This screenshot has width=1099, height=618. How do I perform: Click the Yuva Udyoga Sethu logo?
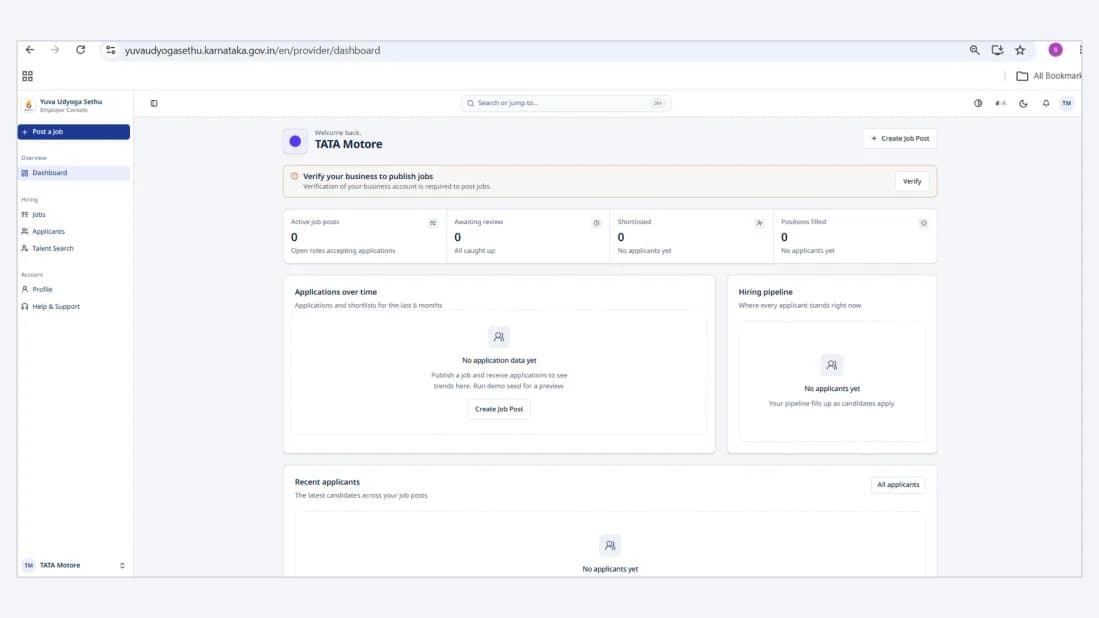point(29,105)
